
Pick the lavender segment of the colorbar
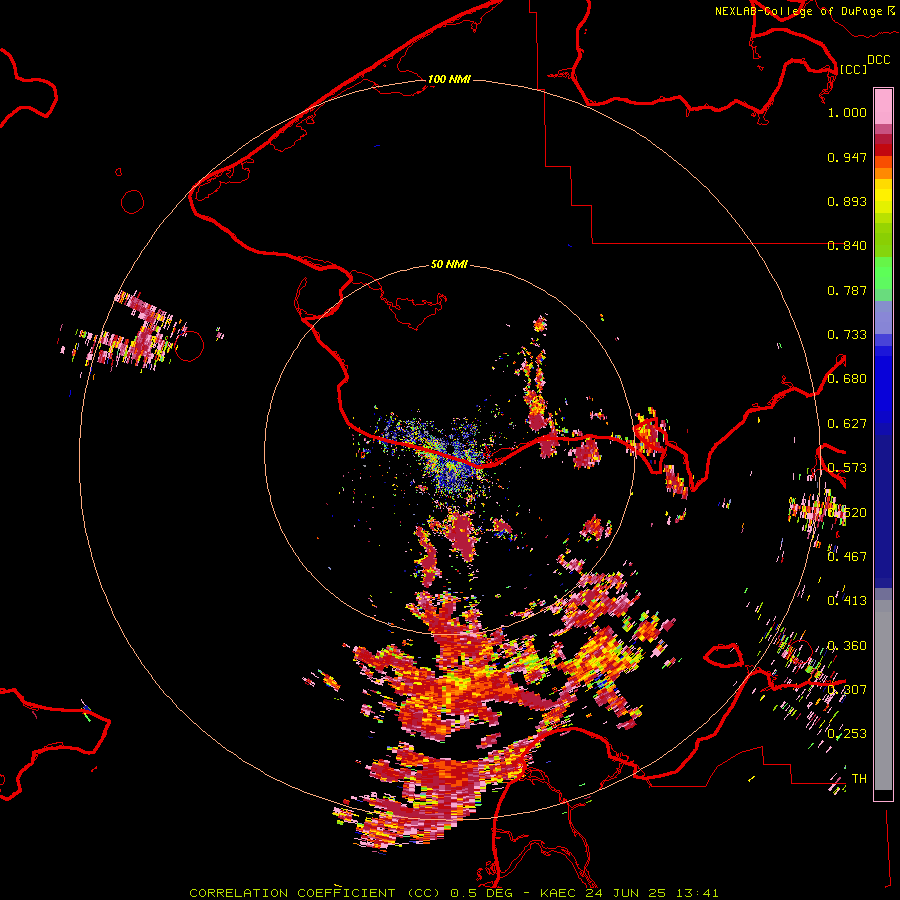coord(883,317)
